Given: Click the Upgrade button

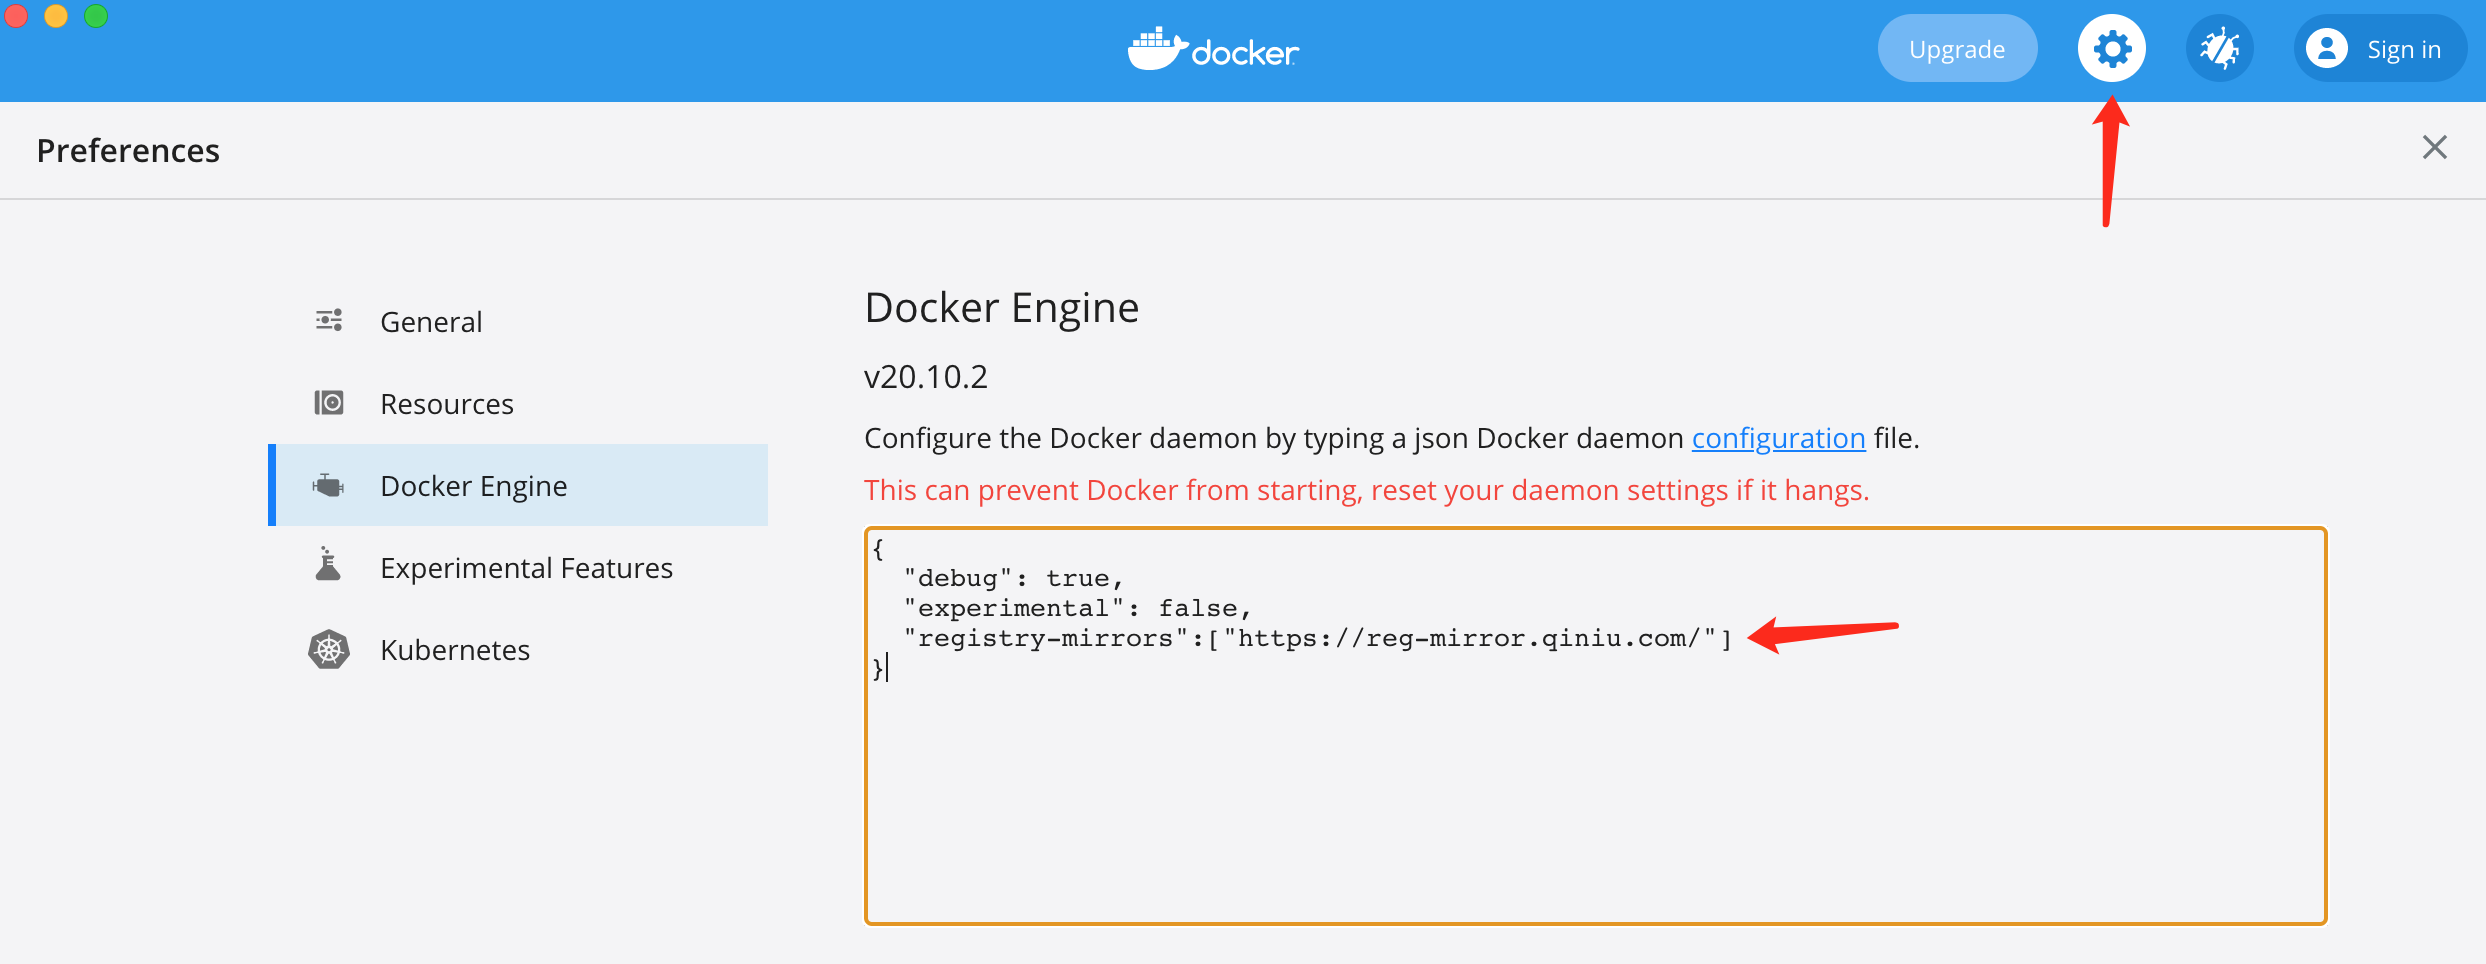Looking at the screenshot, I should click(x=1957, y=48).
